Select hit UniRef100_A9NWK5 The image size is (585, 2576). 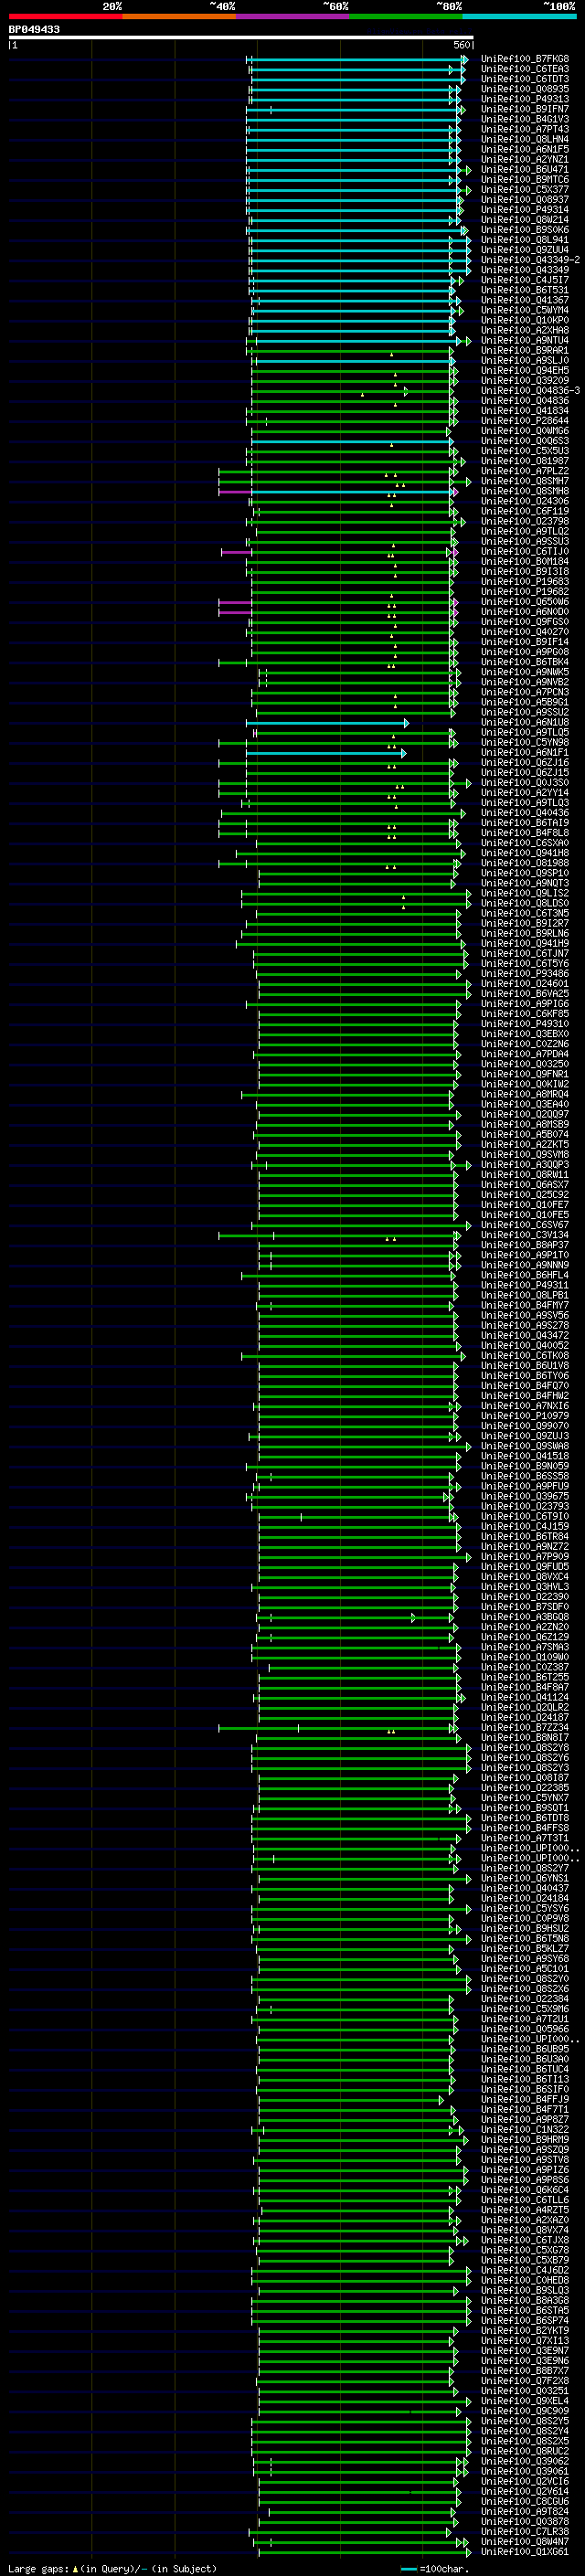click(525, 672)
